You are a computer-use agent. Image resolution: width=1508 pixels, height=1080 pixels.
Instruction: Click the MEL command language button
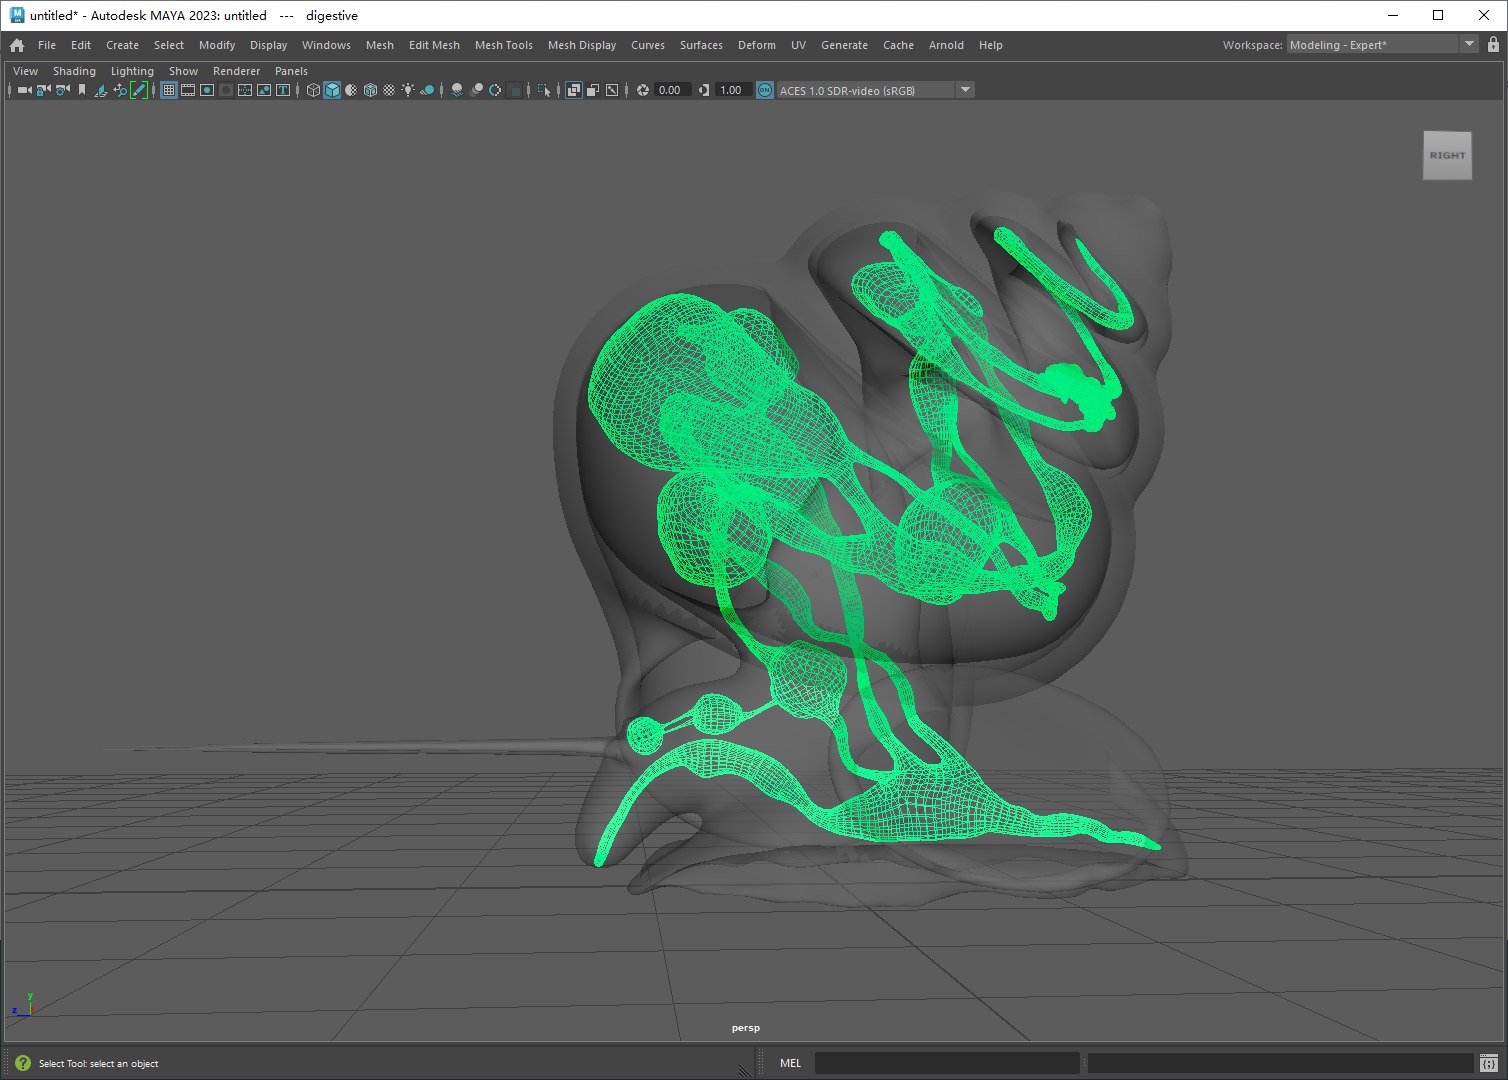click(x=790, y=1063)
